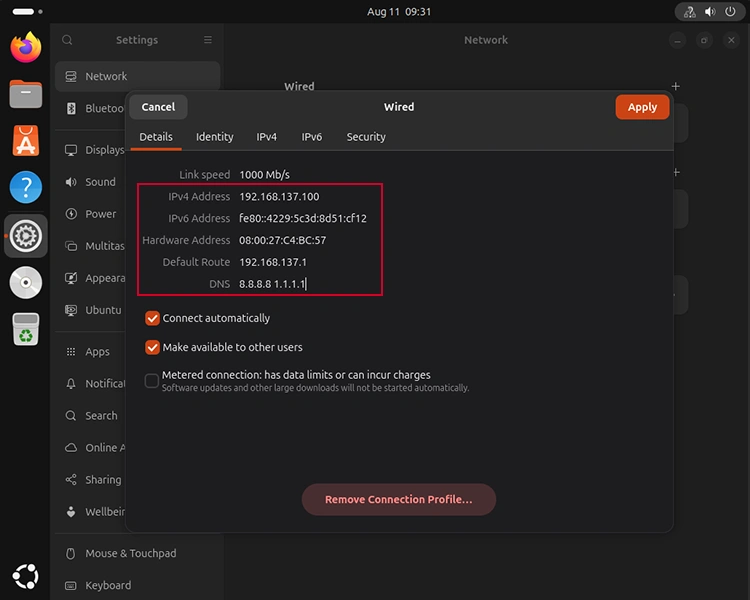Click the Keyboard sidebar icon
This screenshot has width=750, height=600.
tap(71, 585)
